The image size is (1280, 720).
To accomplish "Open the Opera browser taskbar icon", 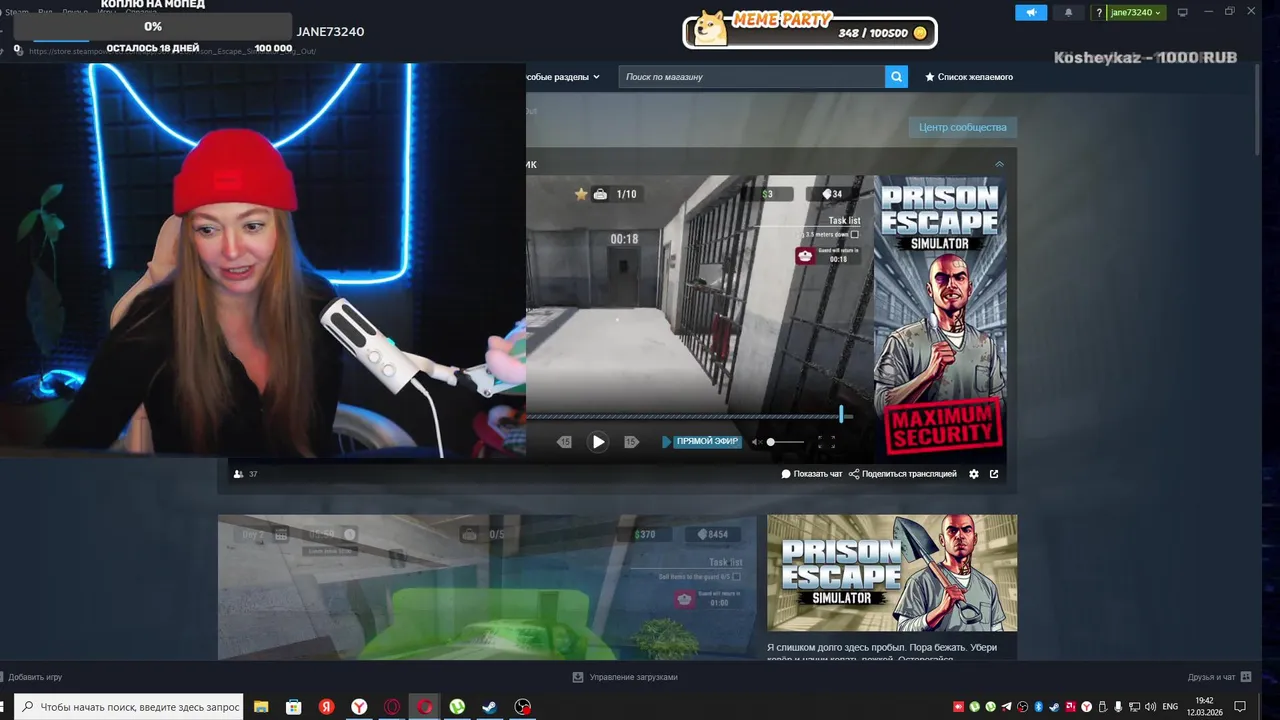I will click(x=392, y=707).
